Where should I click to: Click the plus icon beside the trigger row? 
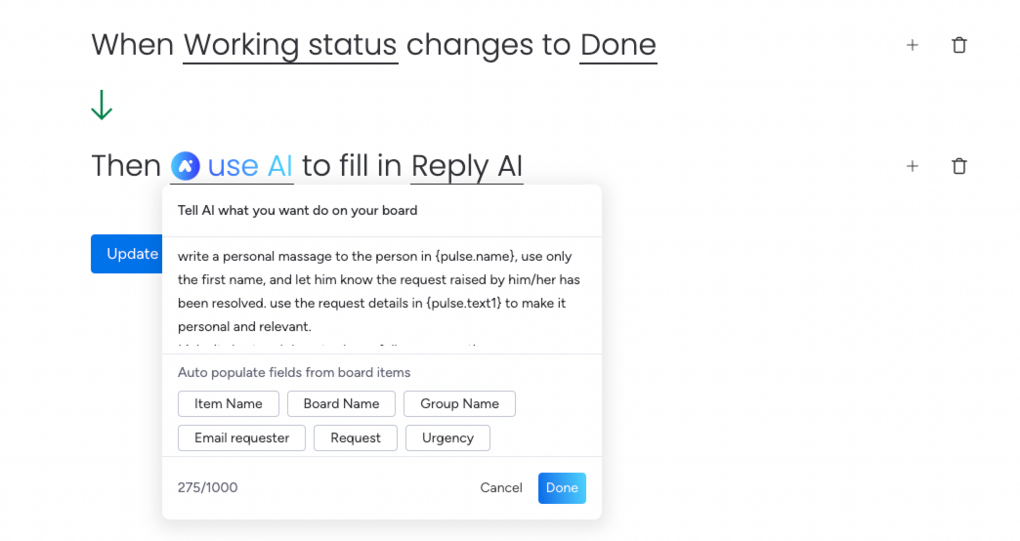click(x=912, y=45)
